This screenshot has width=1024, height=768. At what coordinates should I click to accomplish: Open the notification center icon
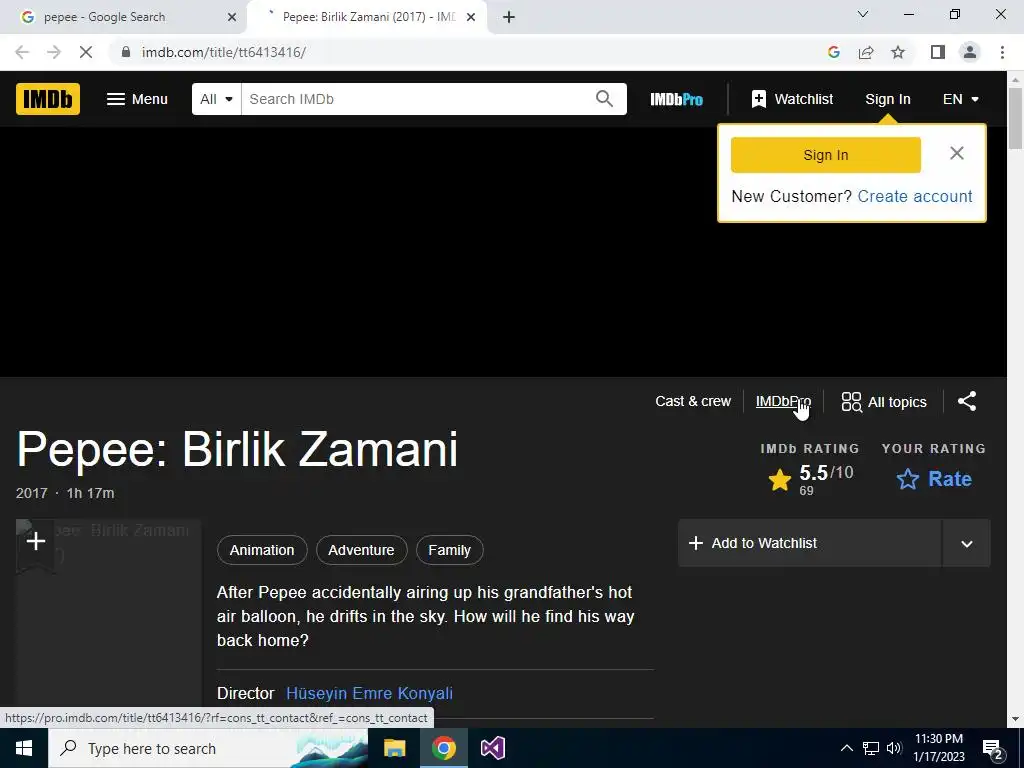(x=993, y=749)
